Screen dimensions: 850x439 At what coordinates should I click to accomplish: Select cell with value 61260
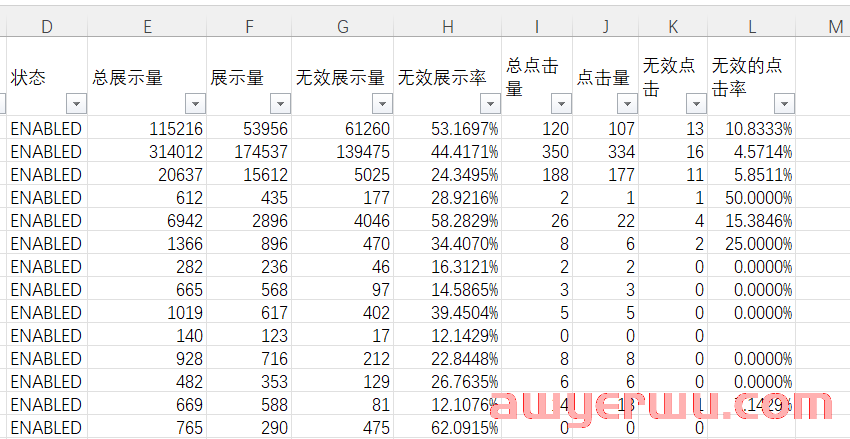(343, 128)
